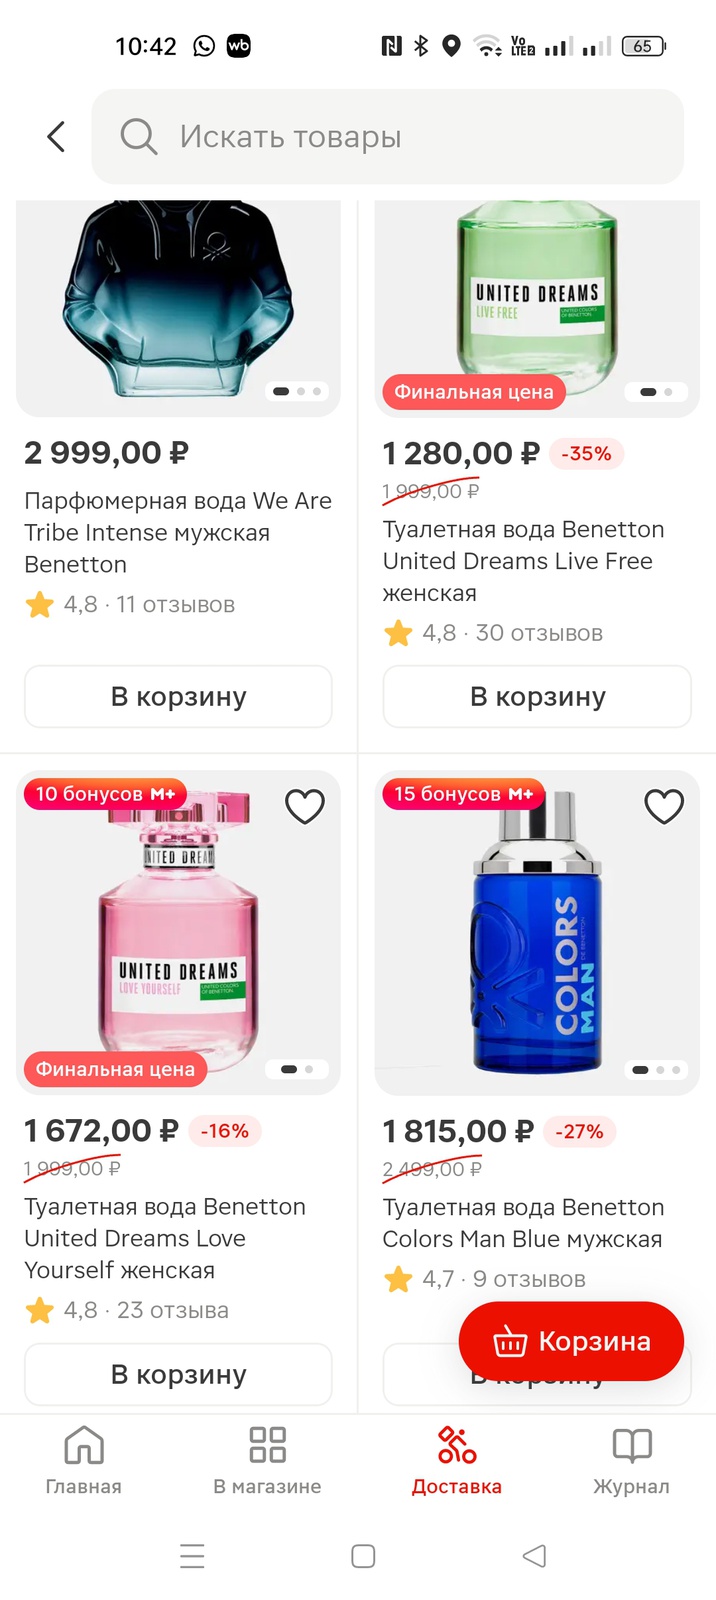This screenshot has height=1600, width=716.
Task: Tap Android home square button
Action: (363, 1555)
